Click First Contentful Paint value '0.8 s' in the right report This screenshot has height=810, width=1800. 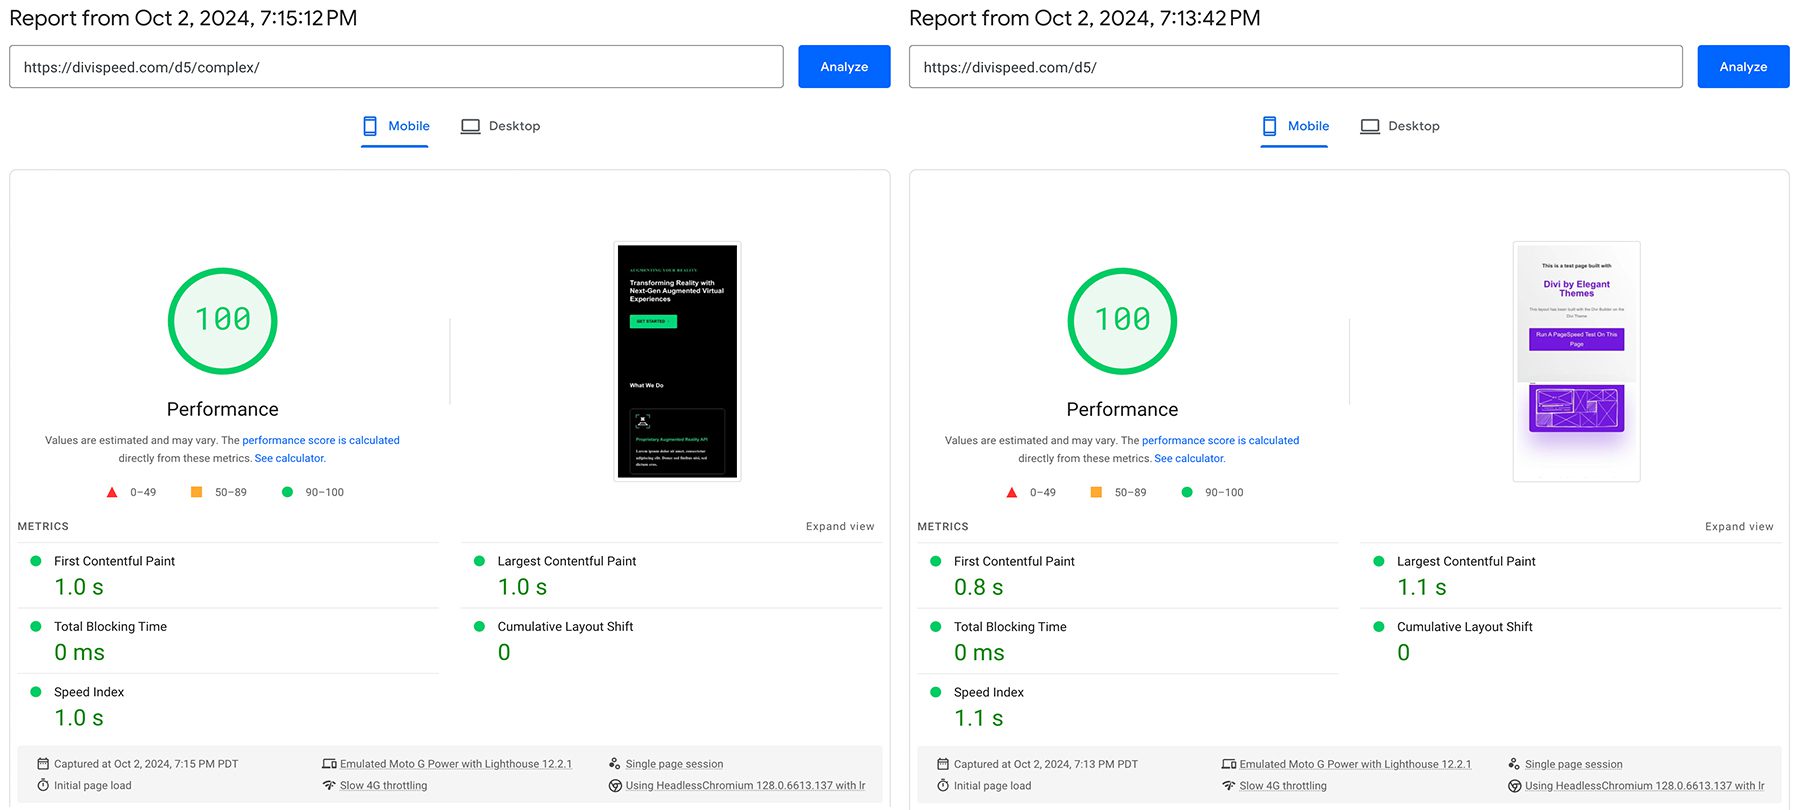tap(978, 587)
